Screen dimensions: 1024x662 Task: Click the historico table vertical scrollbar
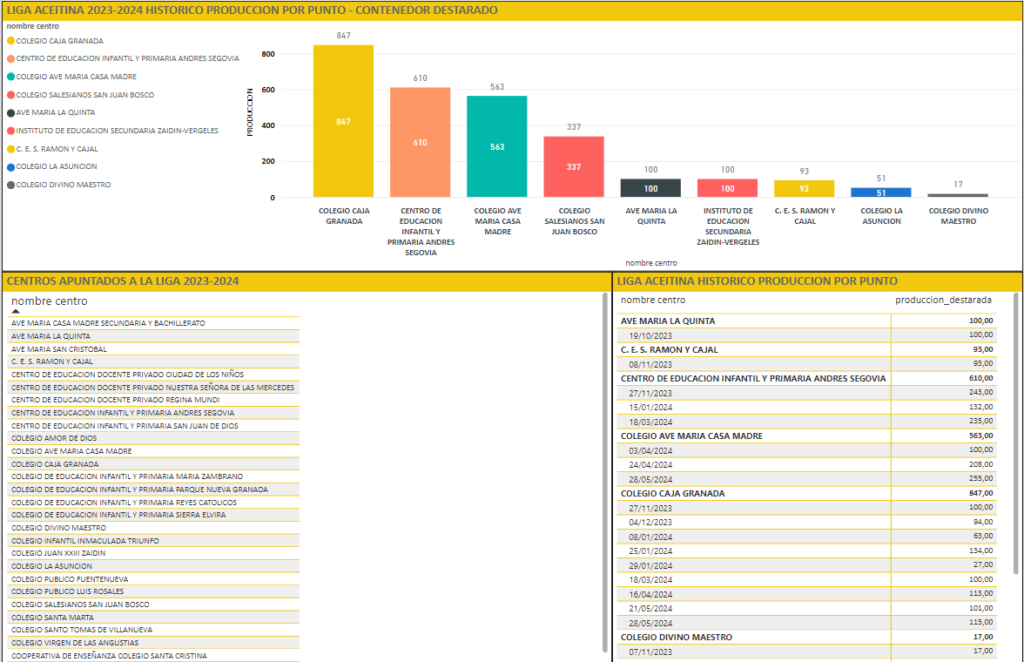(1017, 434)
